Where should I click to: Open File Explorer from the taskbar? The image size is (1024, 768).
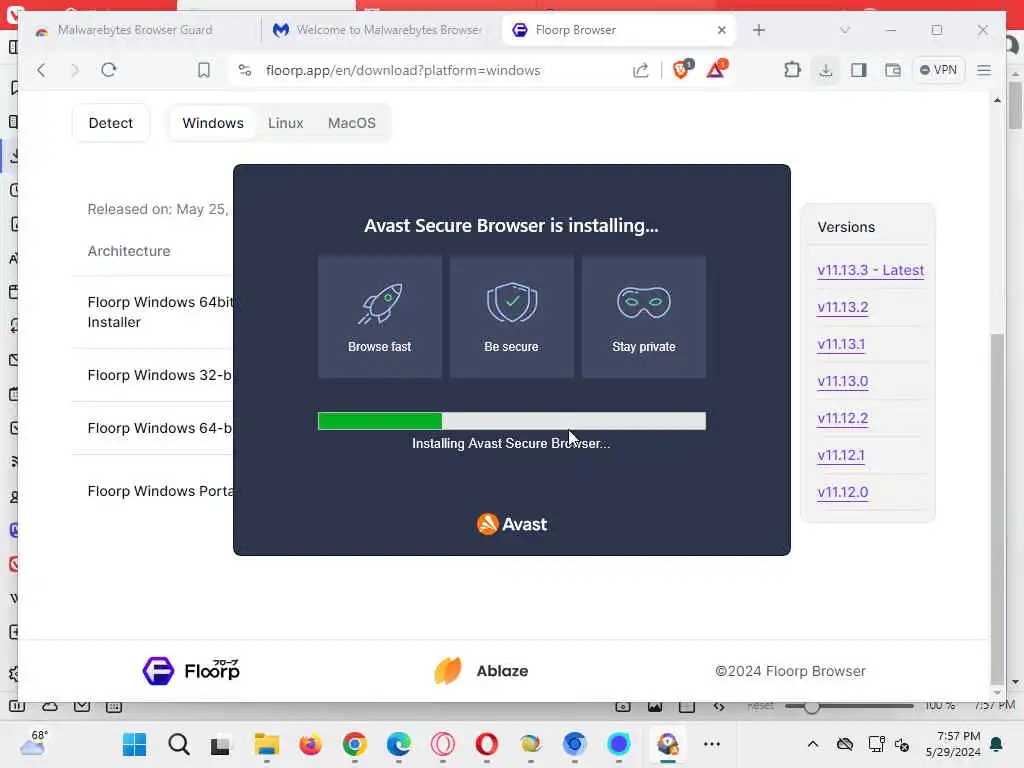(x=266, y=744)
